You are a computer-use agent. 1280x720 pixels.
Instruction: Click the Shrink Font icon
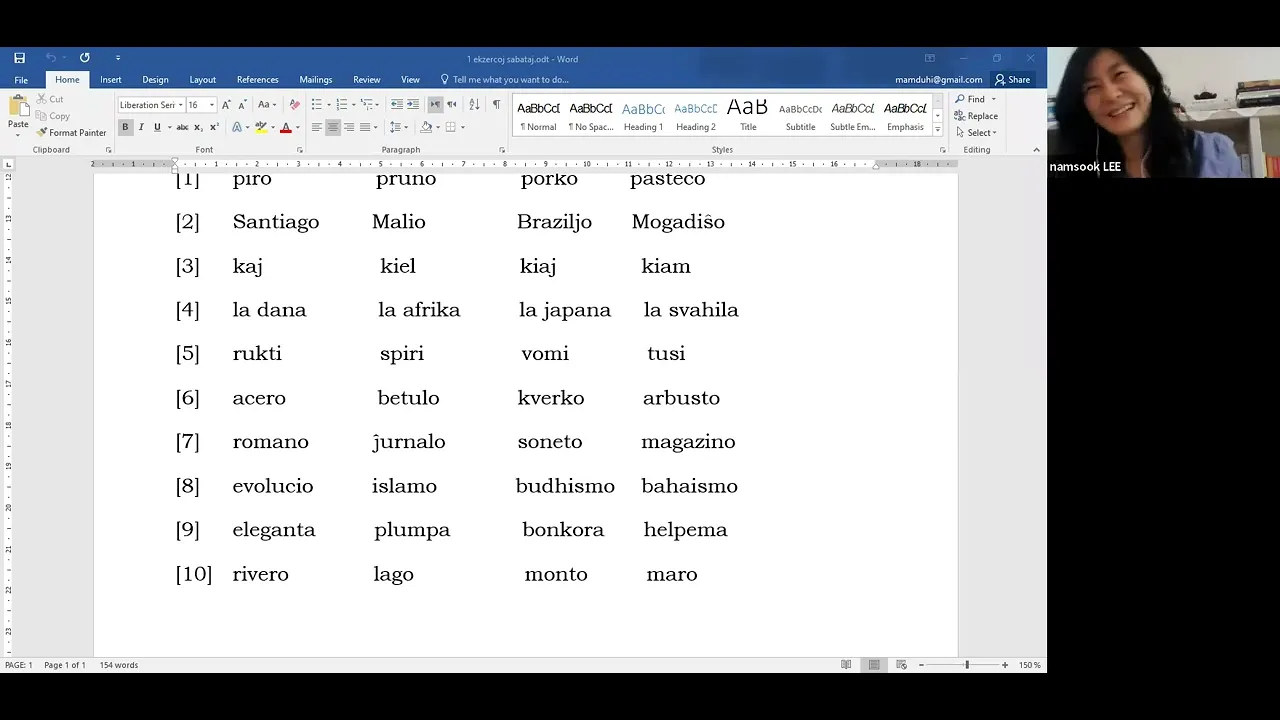(x=242, y=104)
